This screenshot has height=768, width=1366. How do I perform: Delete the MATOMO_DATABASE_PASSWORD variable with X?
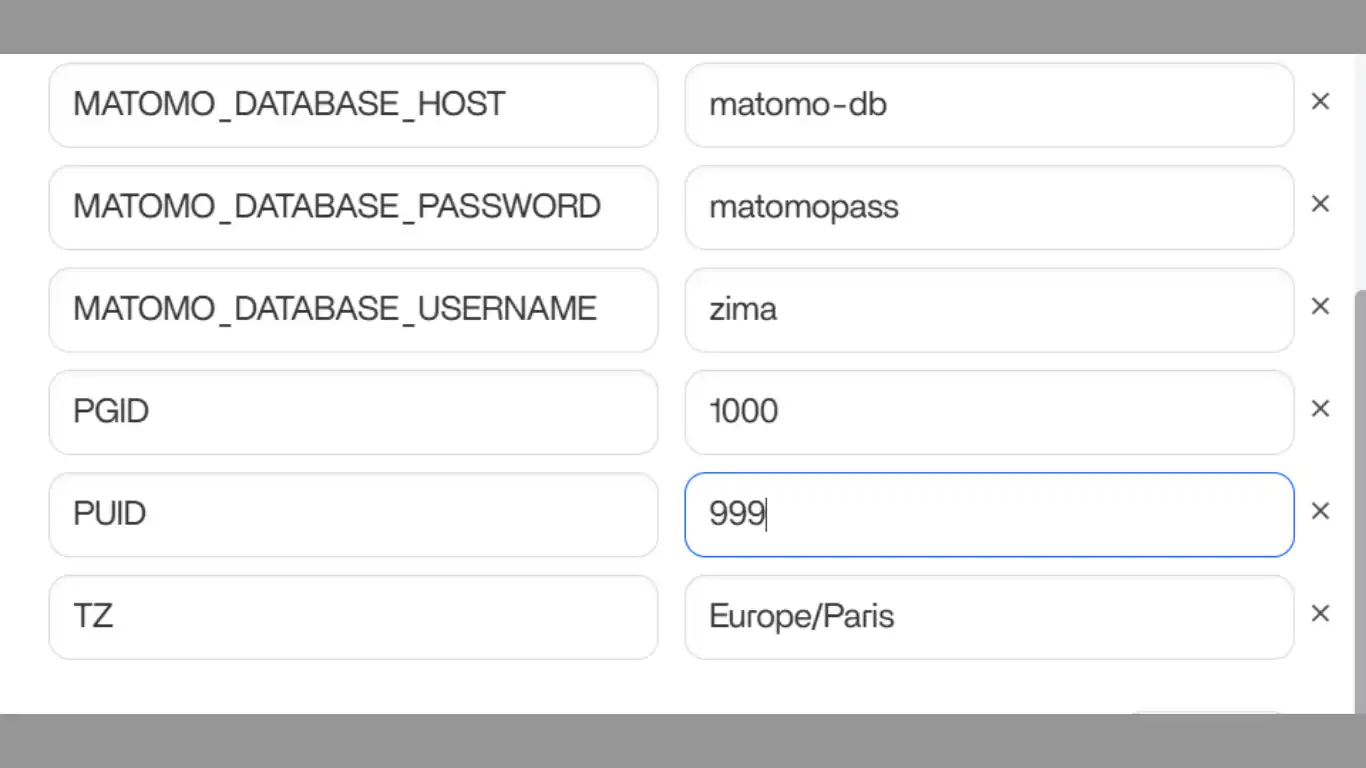(1320, 204)
